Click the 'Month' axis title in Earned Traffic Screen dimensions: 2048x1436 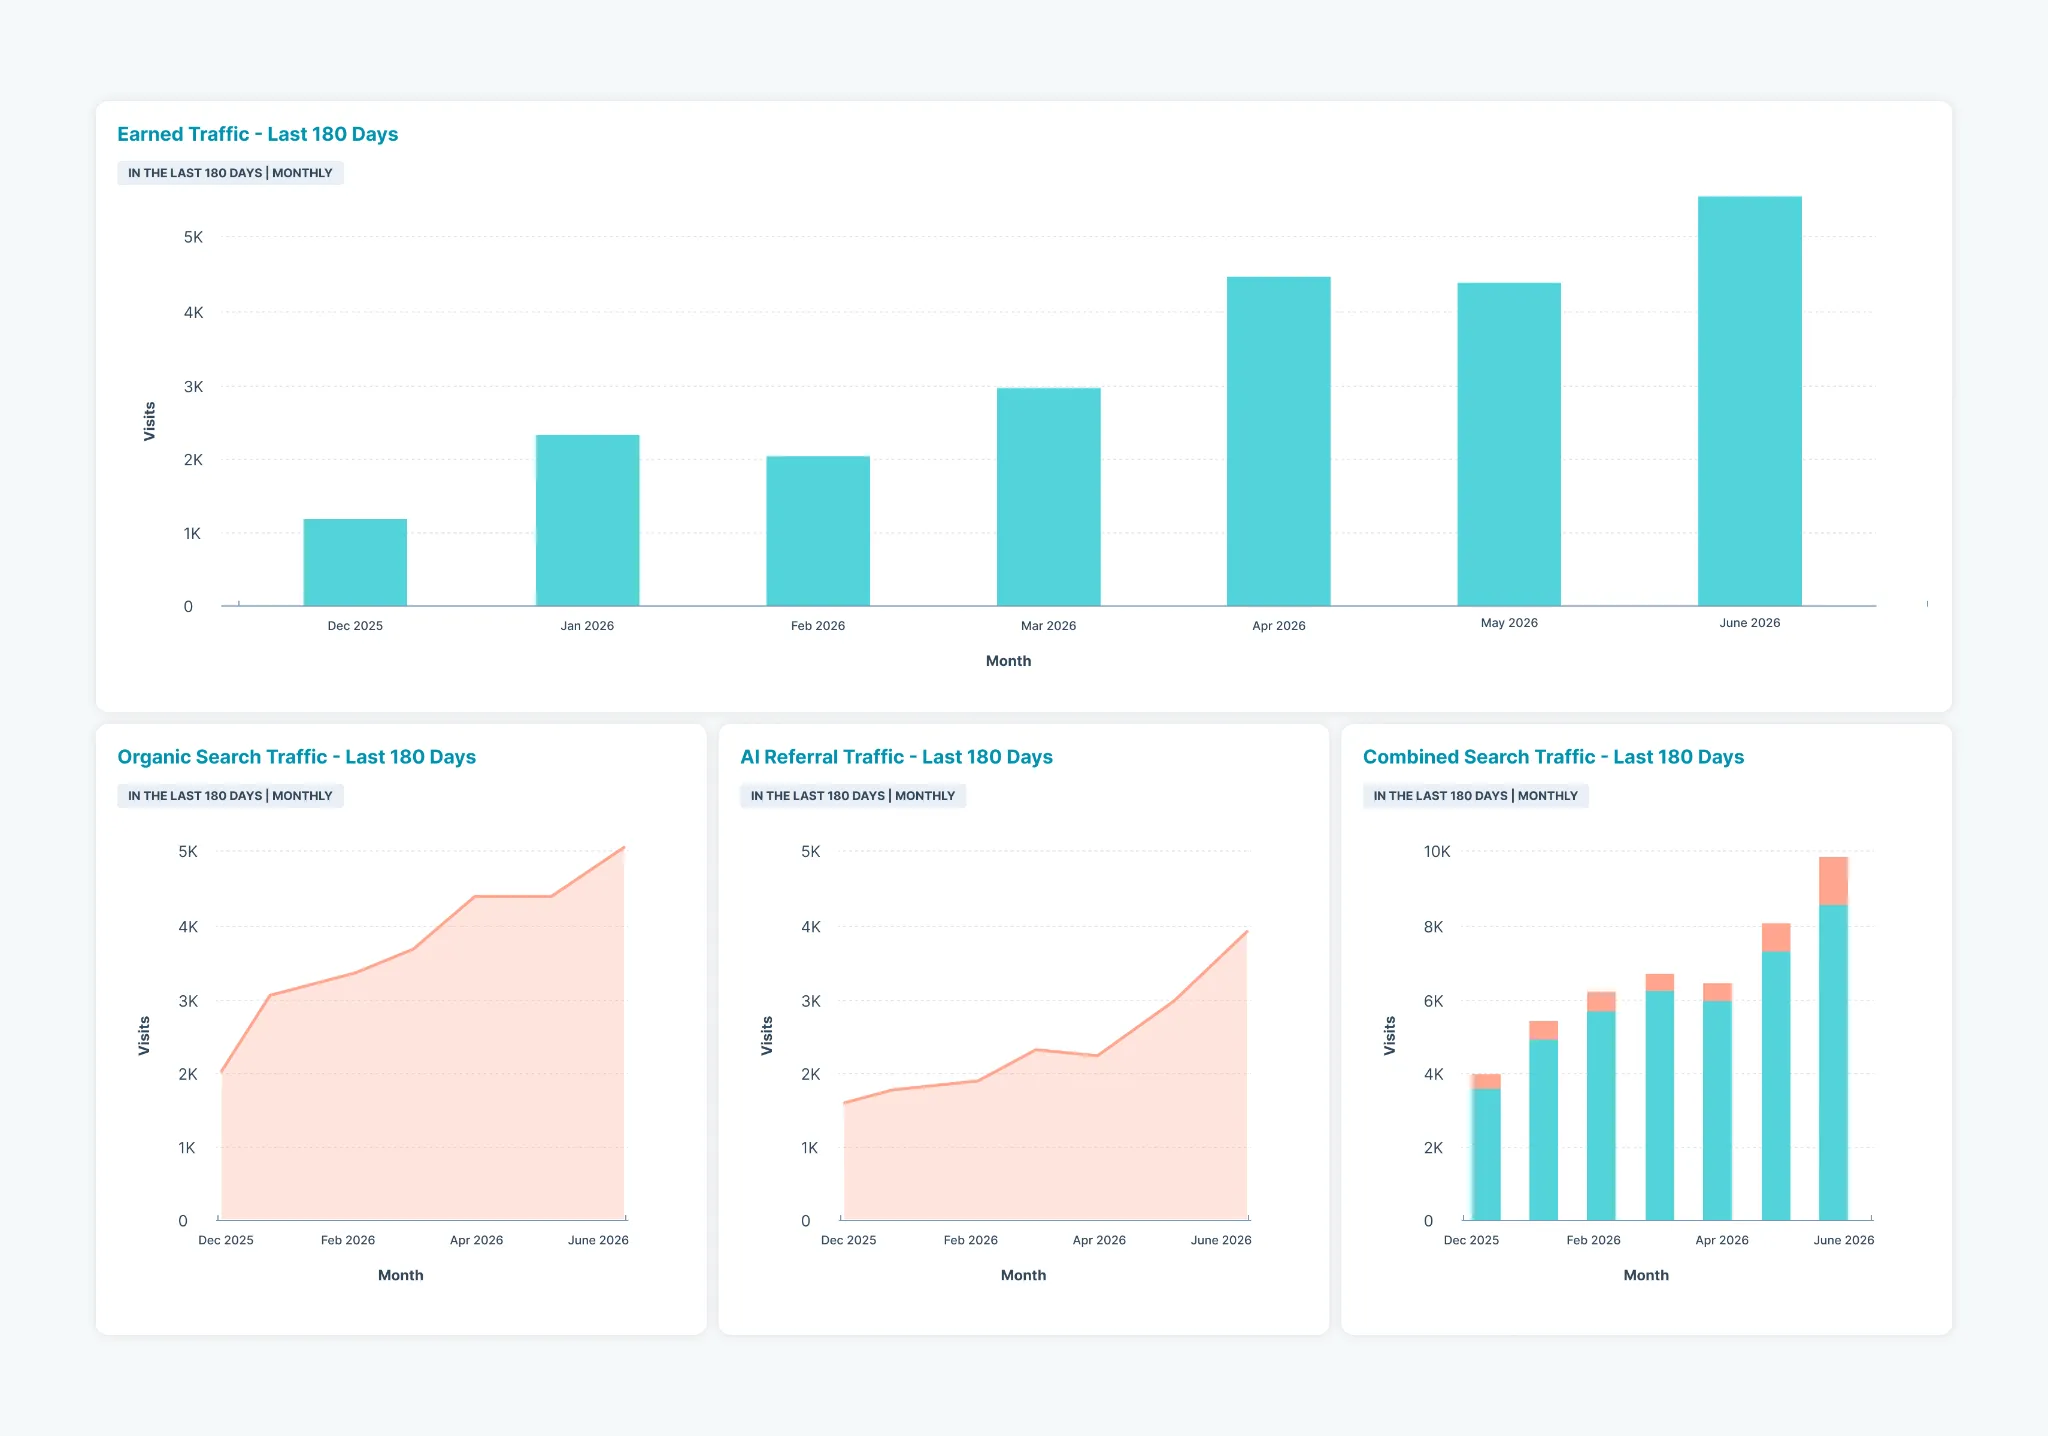pyautogui.click(x=1008, y=661)
